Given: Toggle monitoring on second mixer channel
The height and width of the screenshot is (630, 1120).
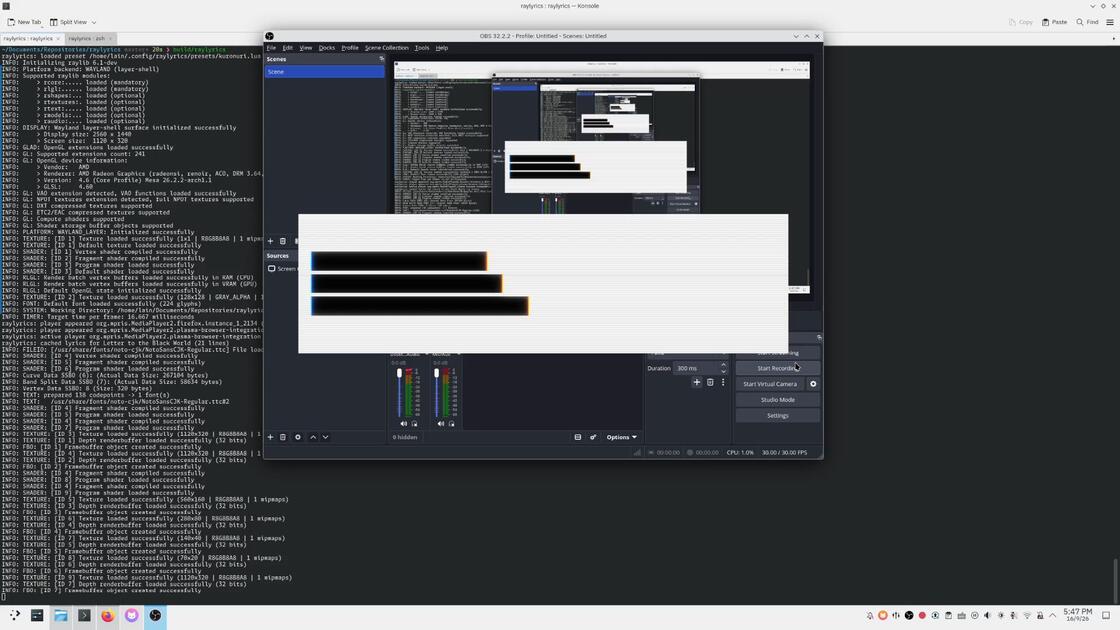Looking at the screenshot, I should pos(451,424).
